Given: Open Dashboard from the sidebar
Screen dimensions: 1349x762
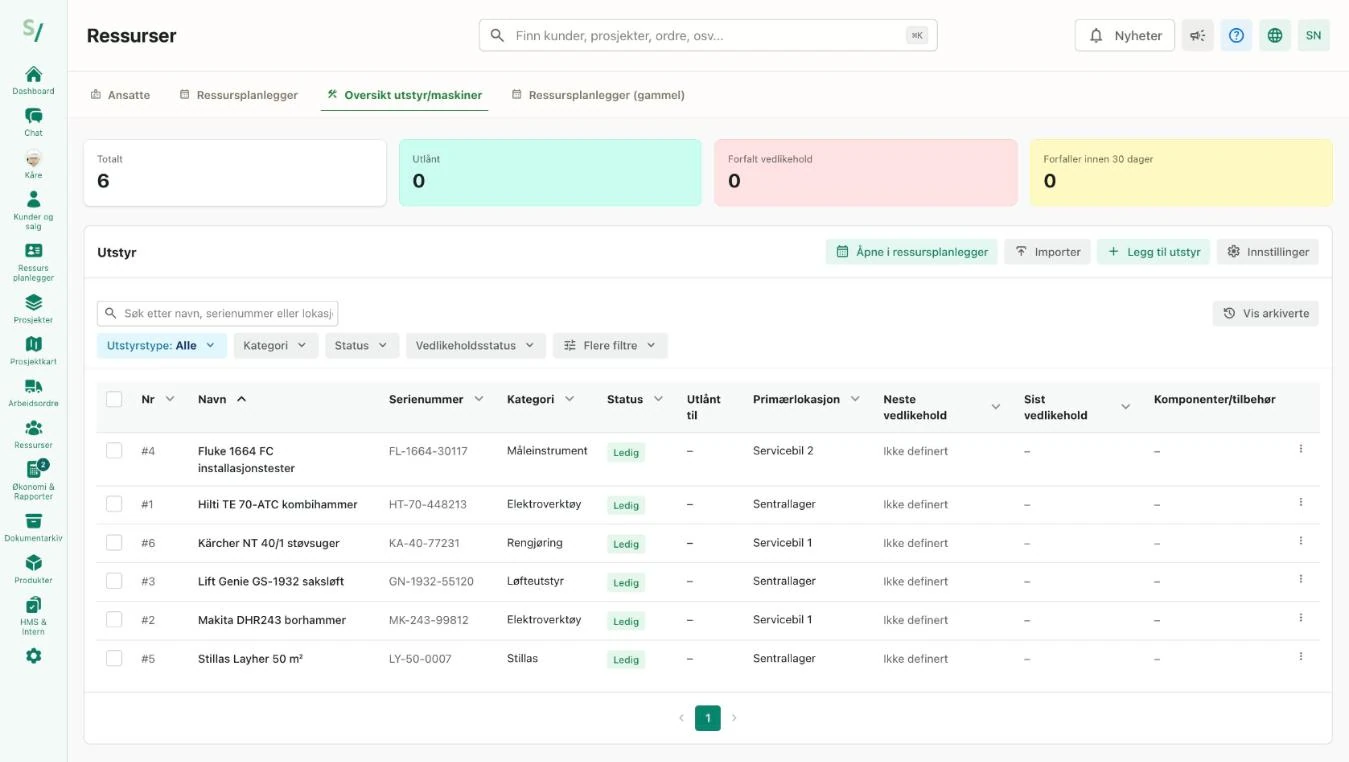Looking at the screenshot, I should pyautogui.click(x=33, y=80).
